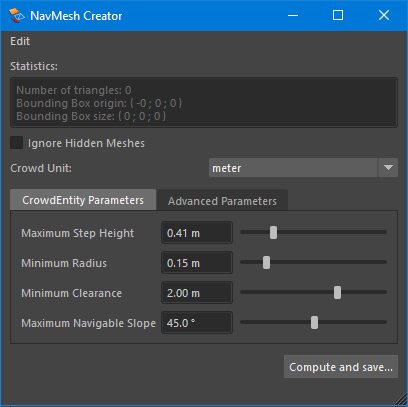The height and width of the screenshot is (407, 408).
Task: Click the Maximum Step Height value field
Action: (x=197, y=232)
